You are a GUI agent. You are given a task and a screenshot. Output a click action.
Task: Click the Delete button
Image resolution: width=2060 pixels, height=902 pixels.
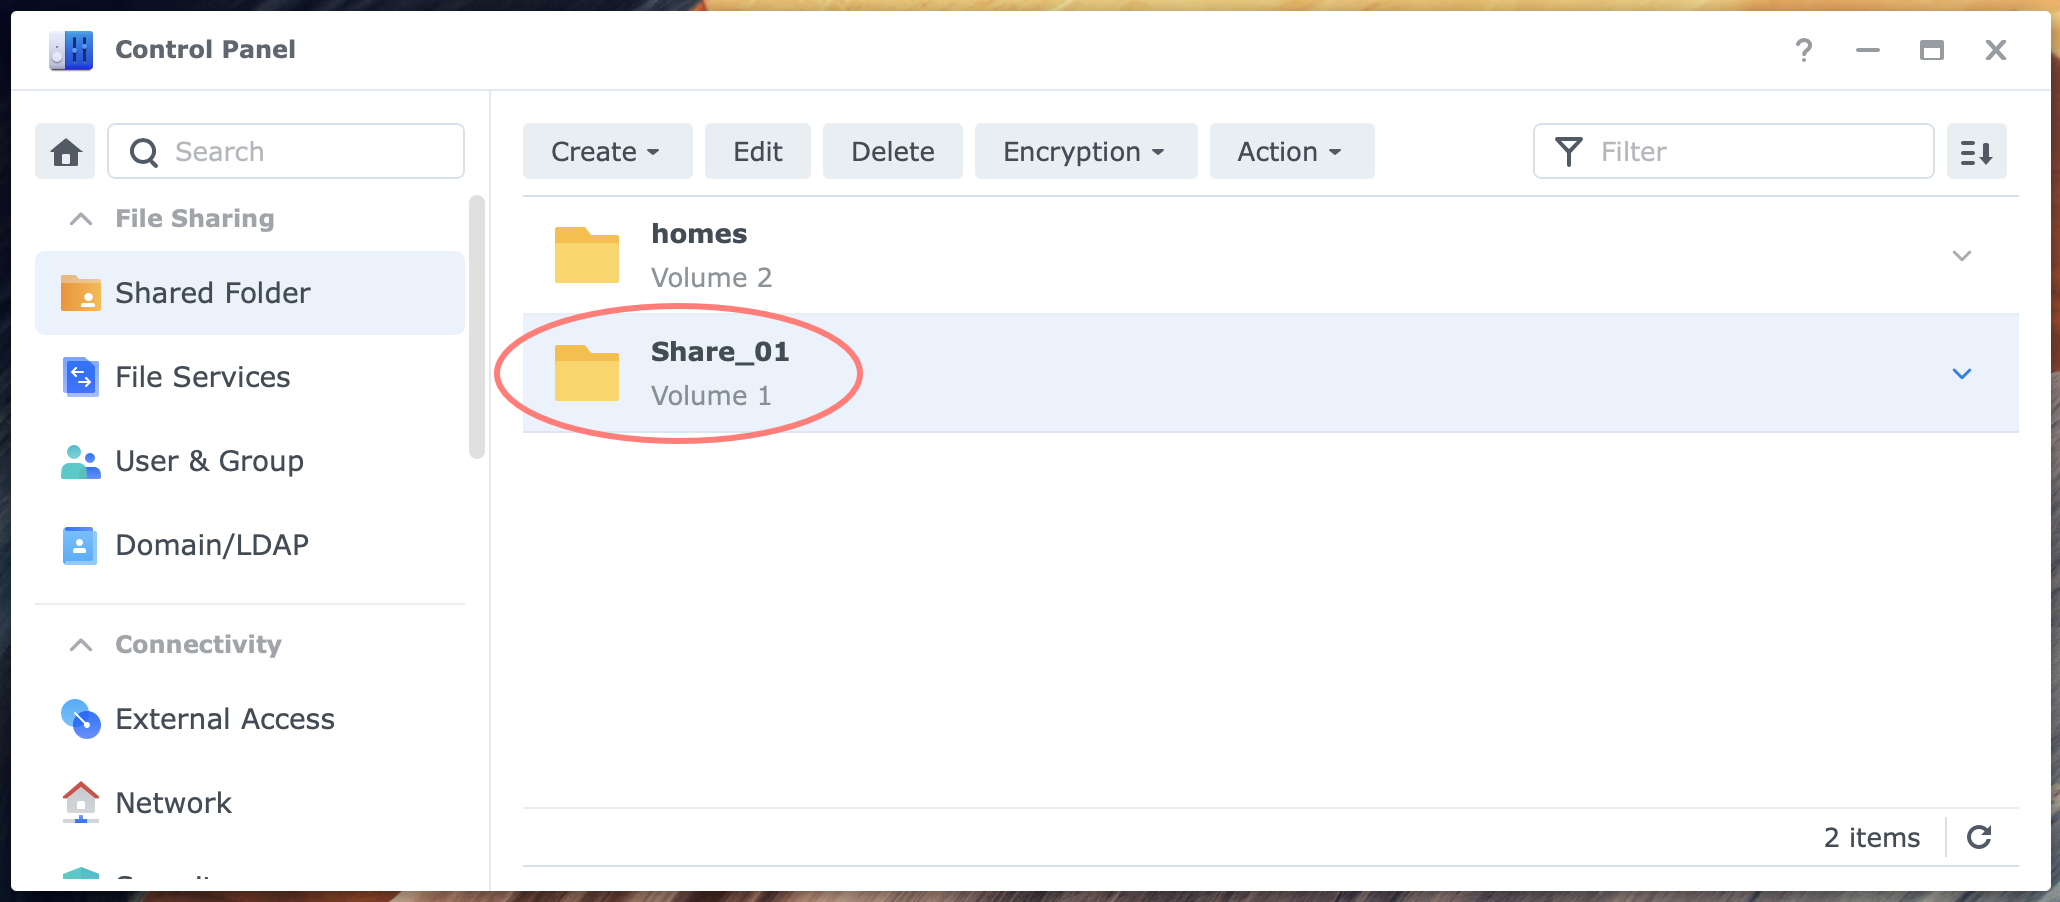tap(892, 151)
